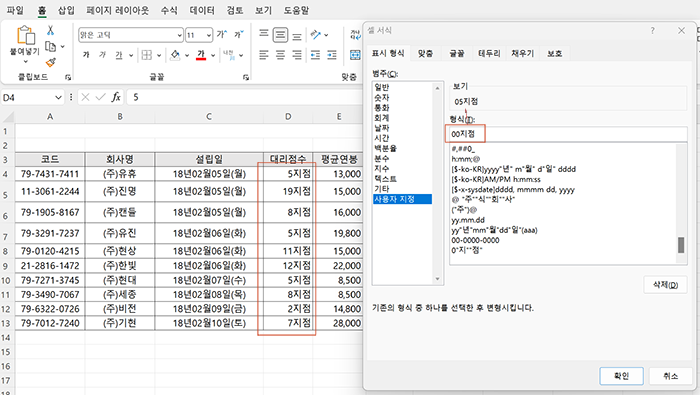Increase indent in alignment group
Screen dimensions: 700x395
332,55
